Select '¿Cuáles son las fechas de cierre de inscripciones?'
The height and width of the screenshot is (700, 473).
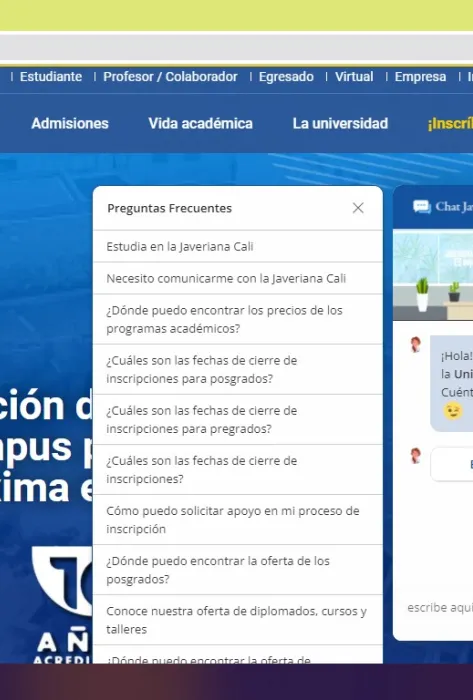tap(238, 469)
